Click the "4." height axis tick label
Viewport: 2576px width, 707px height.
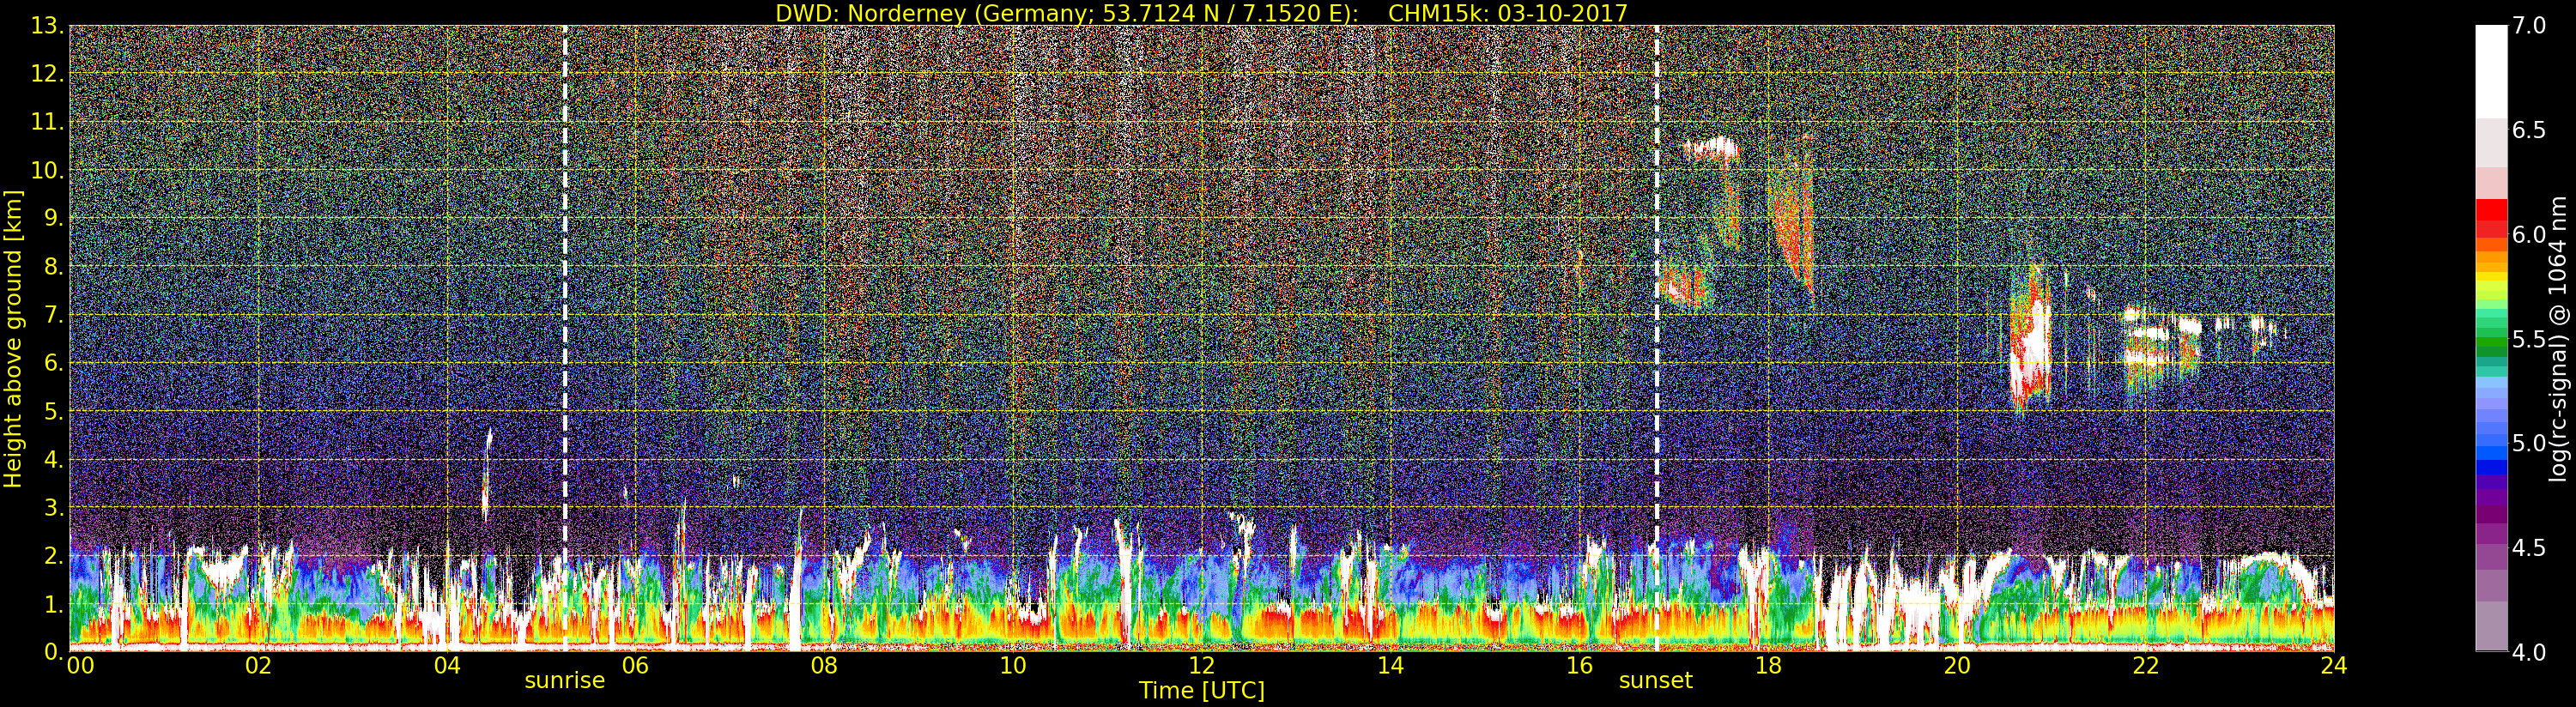pyautogui.click(x=53, y=459)
